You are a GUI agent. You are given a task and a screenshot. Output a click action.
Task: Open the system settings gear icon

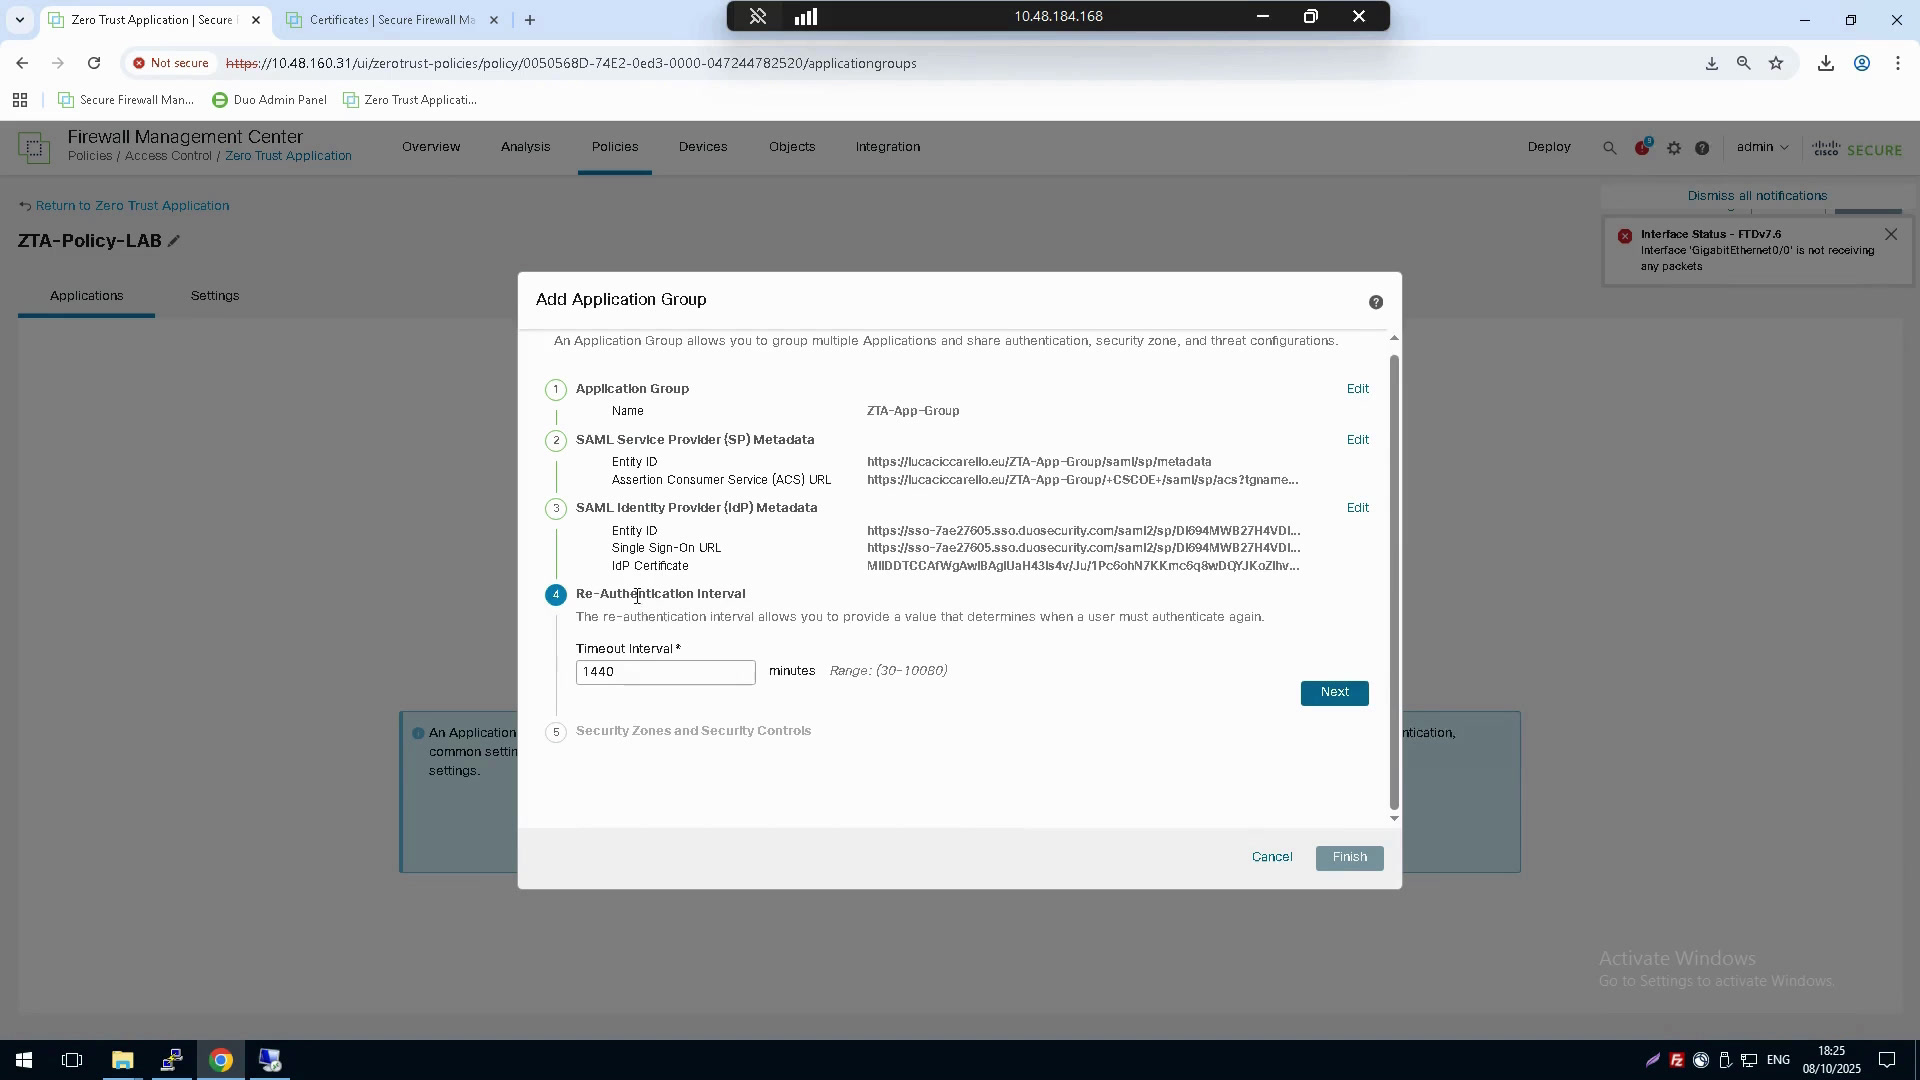[1674, 148]
